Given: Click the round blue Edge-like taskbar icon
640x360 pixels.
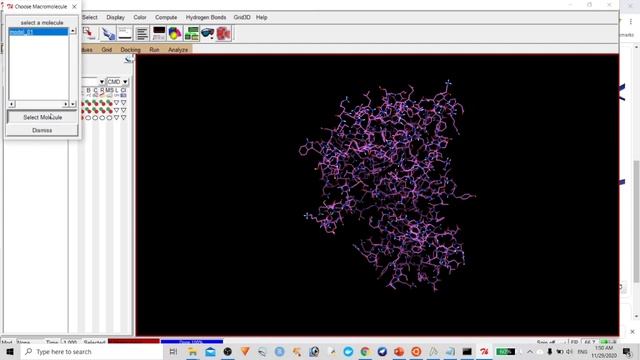Looking at the screenshot, I should (x=348, y=351).
